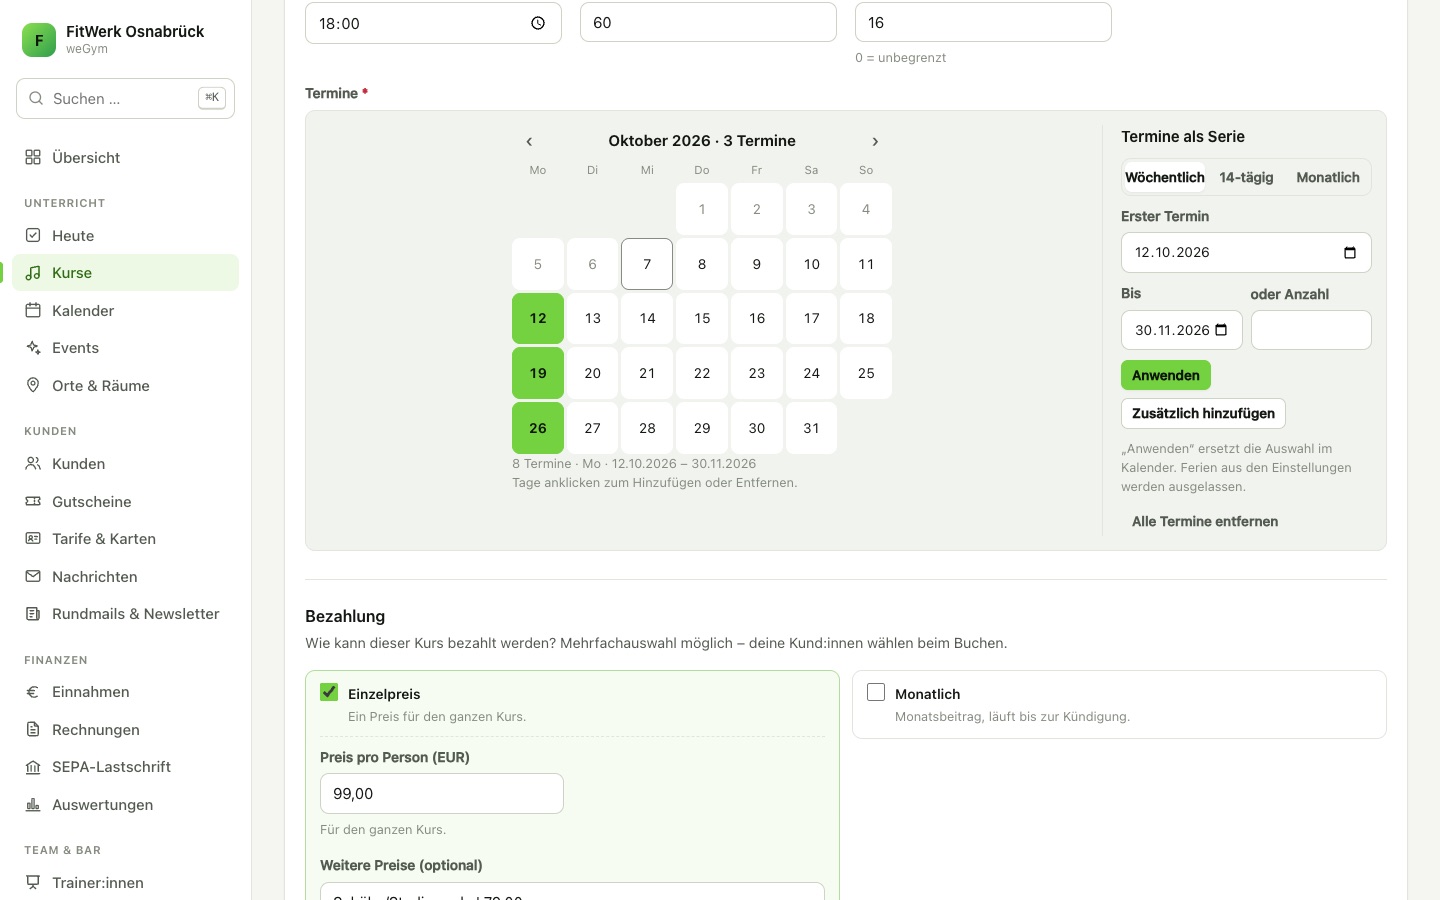Deselect October 26 in the calendar
Viewport: 1440px width, 900px height.
click(538, 428)
